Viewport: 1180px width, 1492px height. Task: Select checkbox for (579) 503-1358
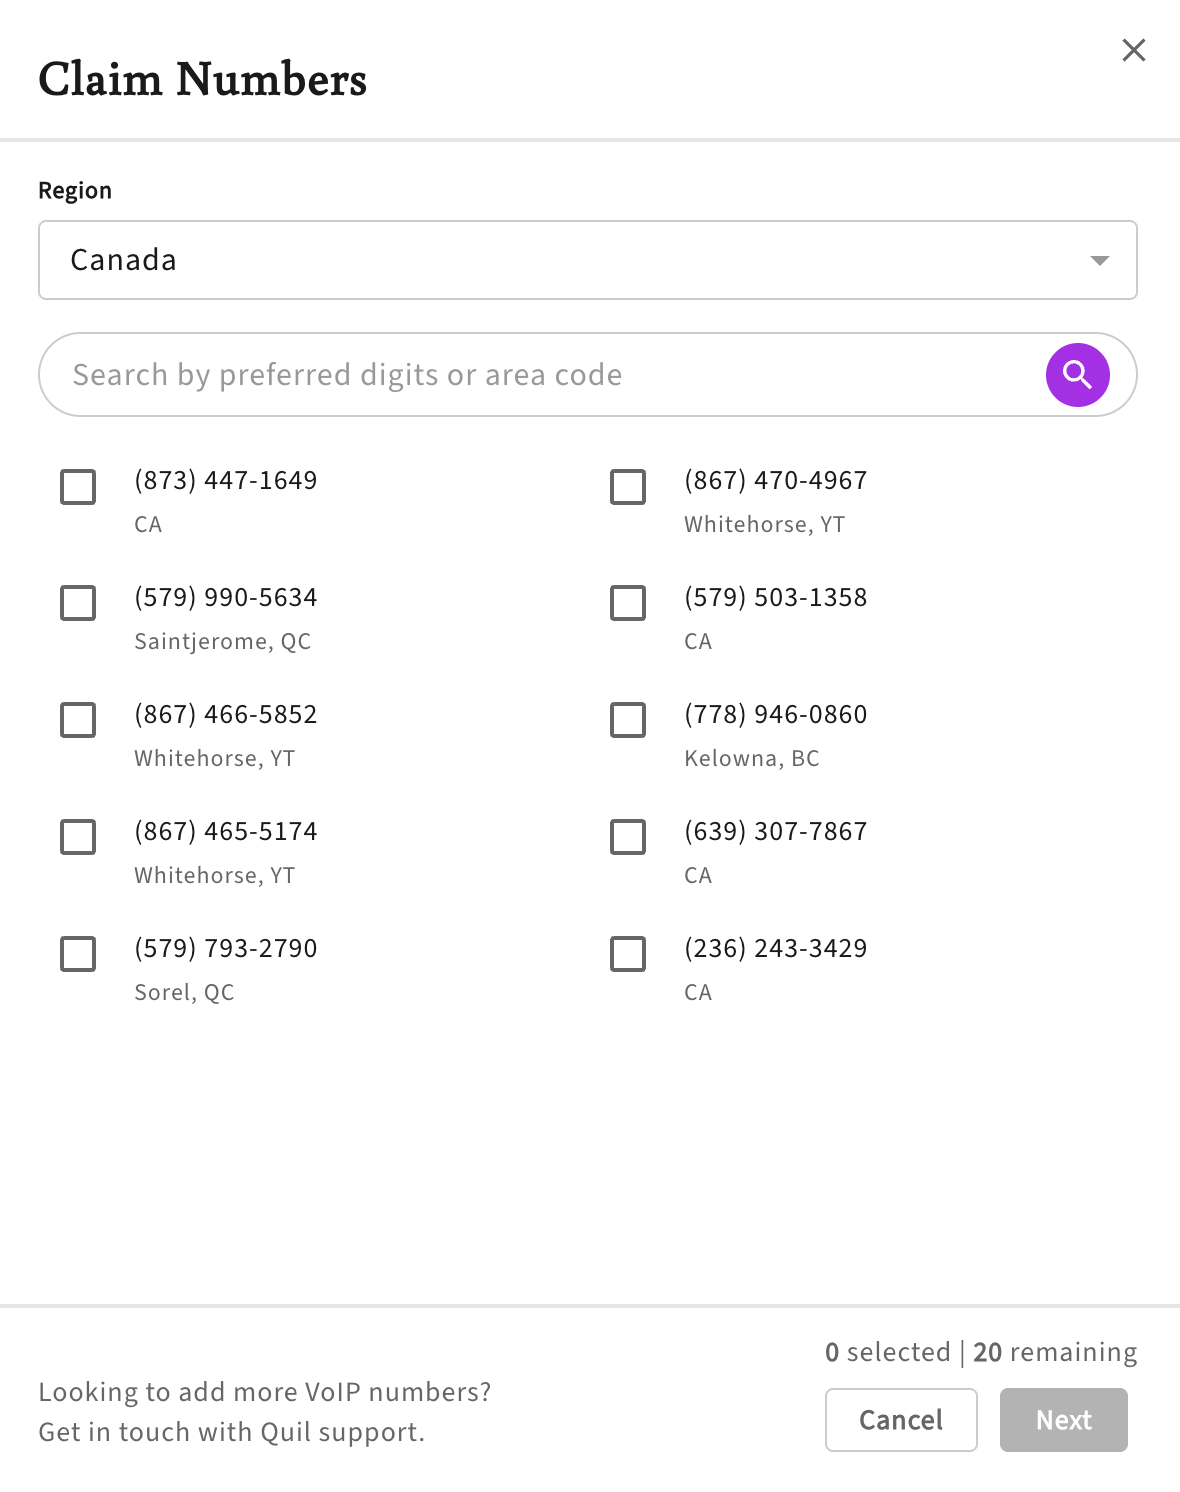pyautogui.click(x=628, y=603)
